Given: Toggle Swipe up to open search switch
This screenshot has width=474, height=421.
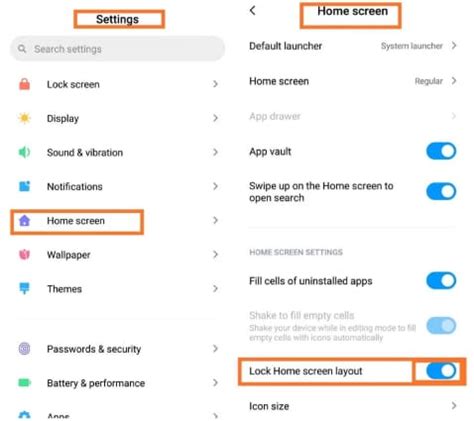Looking at the screenshot, I should (441, 191).
